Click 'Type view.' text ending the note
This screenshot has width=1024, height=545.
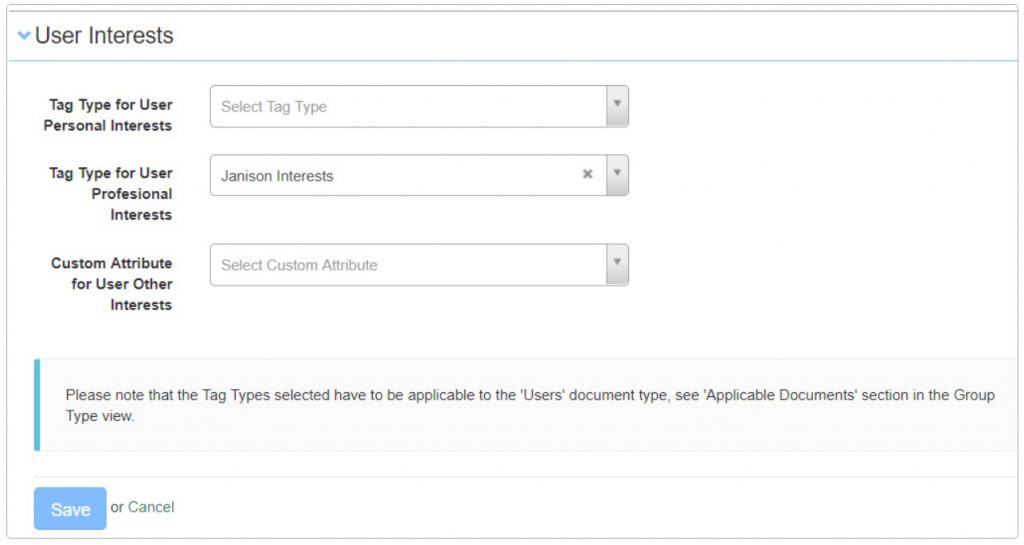click(100, 416)
